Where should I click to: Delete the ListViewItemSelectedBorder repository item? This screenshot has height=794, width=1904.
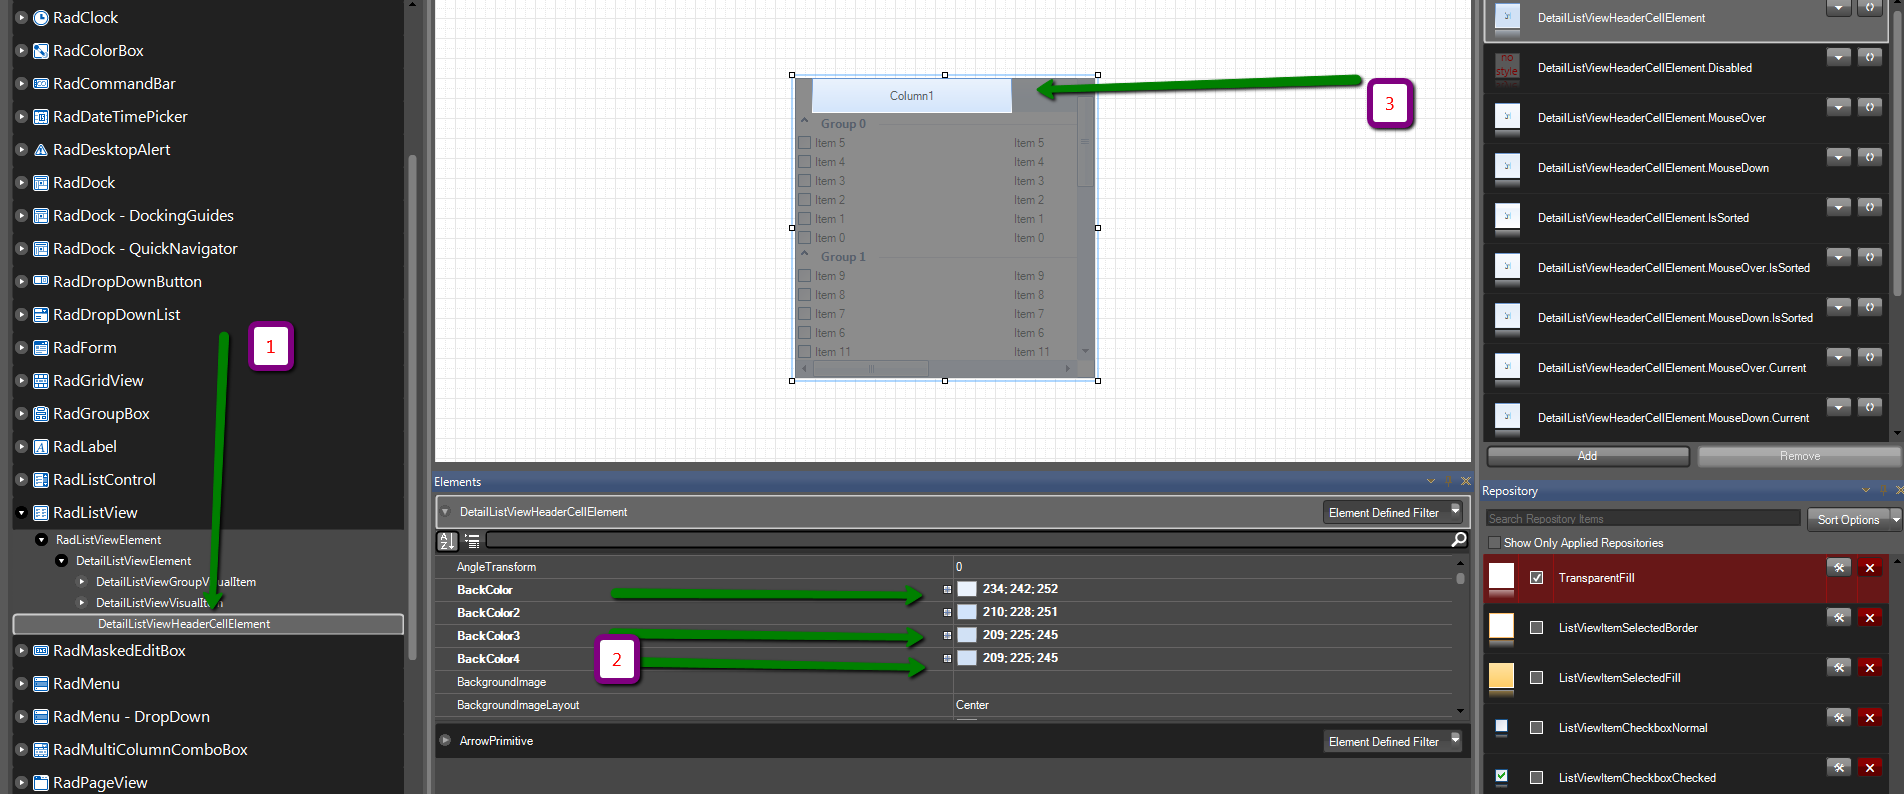pyautogui.click(x=1870, y=618)
